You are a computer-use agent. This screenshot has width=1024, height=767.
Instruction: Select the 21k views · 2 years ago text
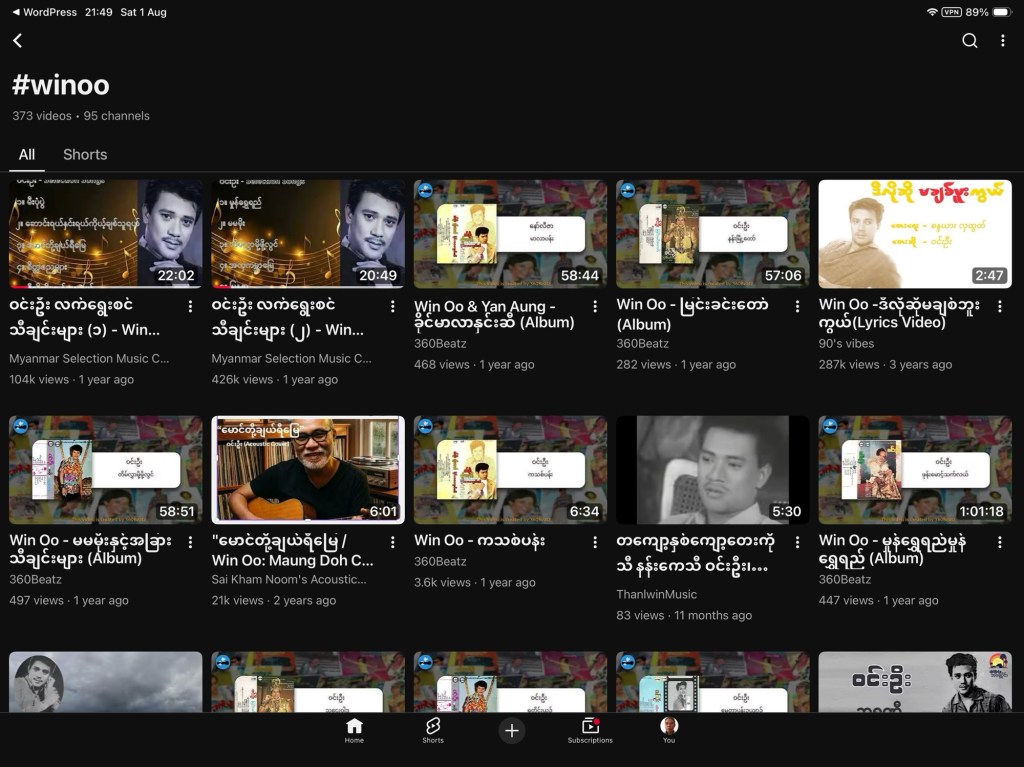pos(274,600)
